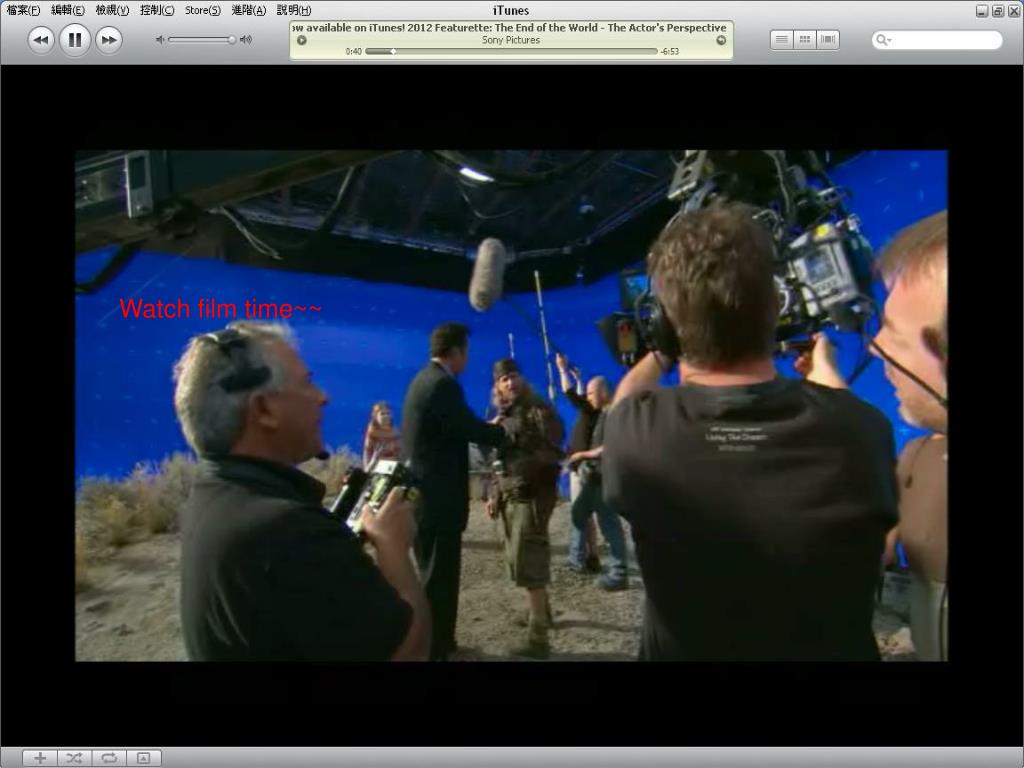
Task: Click the scrolling featurette title text
Action: [x=510, y=27]
